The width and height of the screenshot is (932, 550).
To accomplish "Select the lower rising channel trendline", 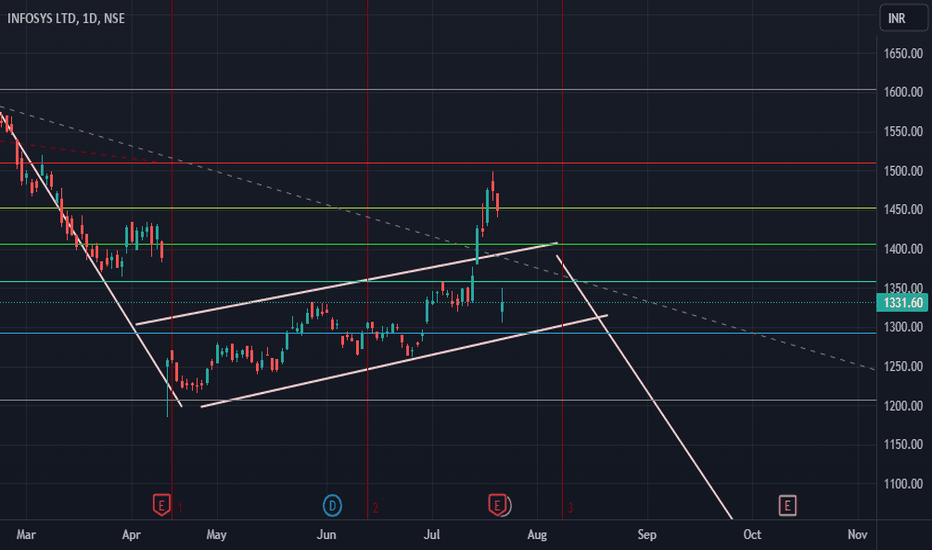I will (x=404, y=361).
